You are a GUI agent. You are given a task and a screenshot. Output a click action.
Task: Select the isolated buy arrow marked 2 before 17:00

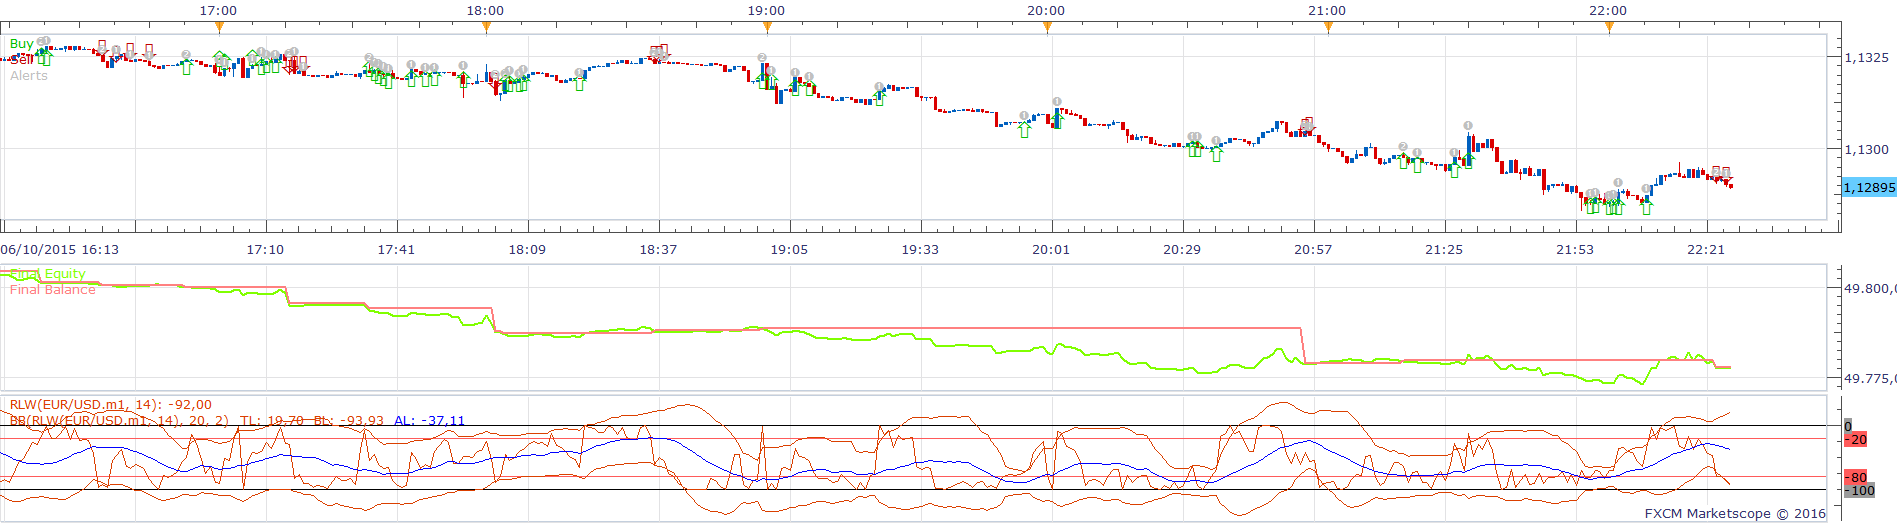(x=186, y=67)
